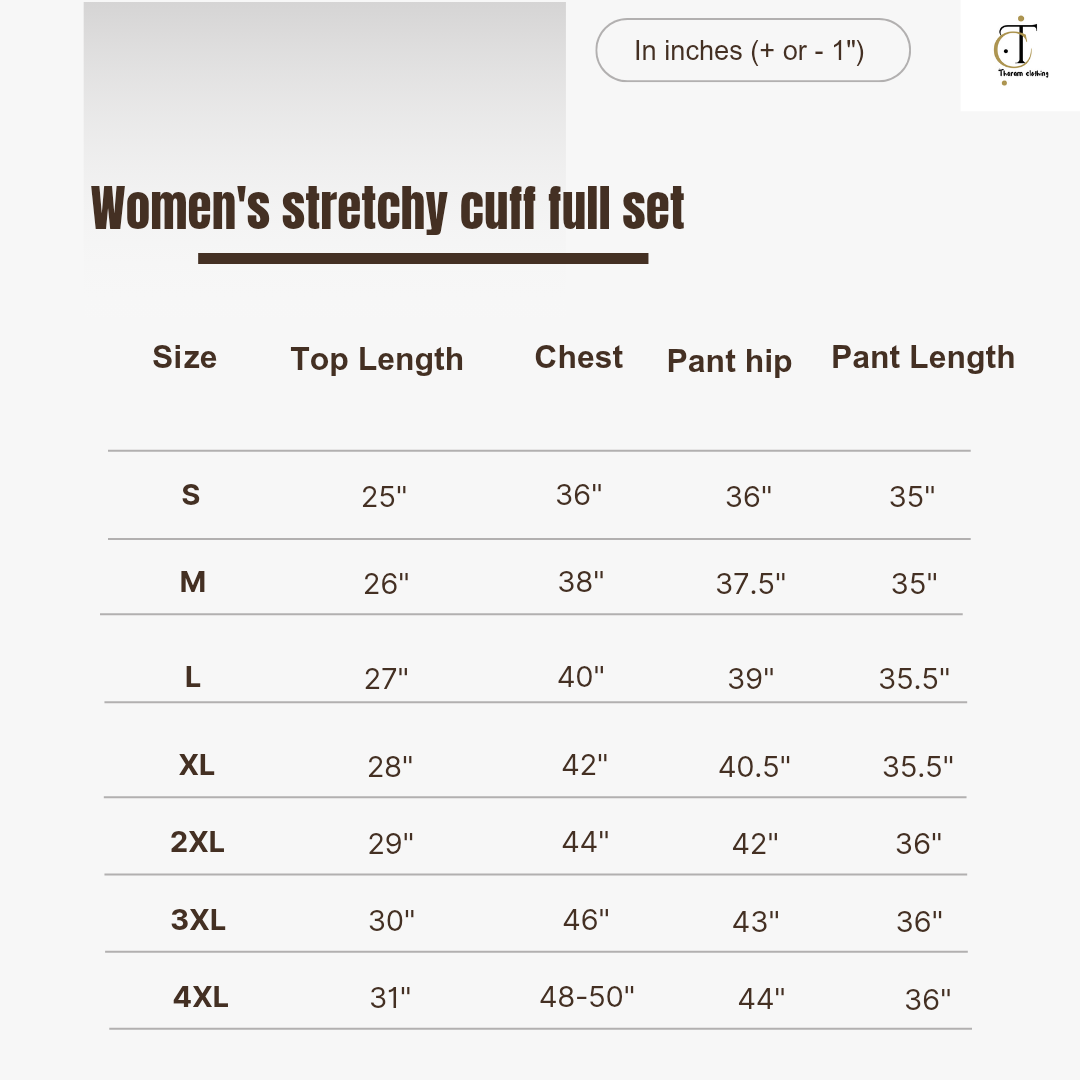Select the Top Length column header
The width and height of the screenshot is (1080, 1080).
click(x=377, y=359)
